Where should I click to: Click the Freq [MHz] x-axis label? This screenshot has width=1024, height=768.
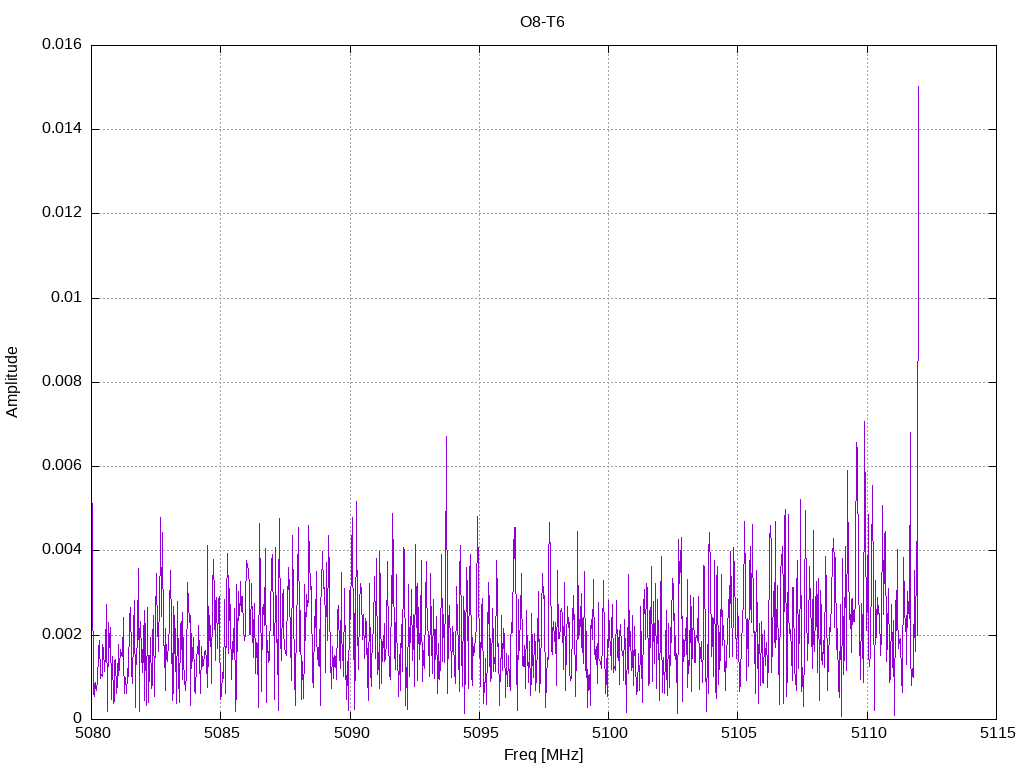[543, 755]
